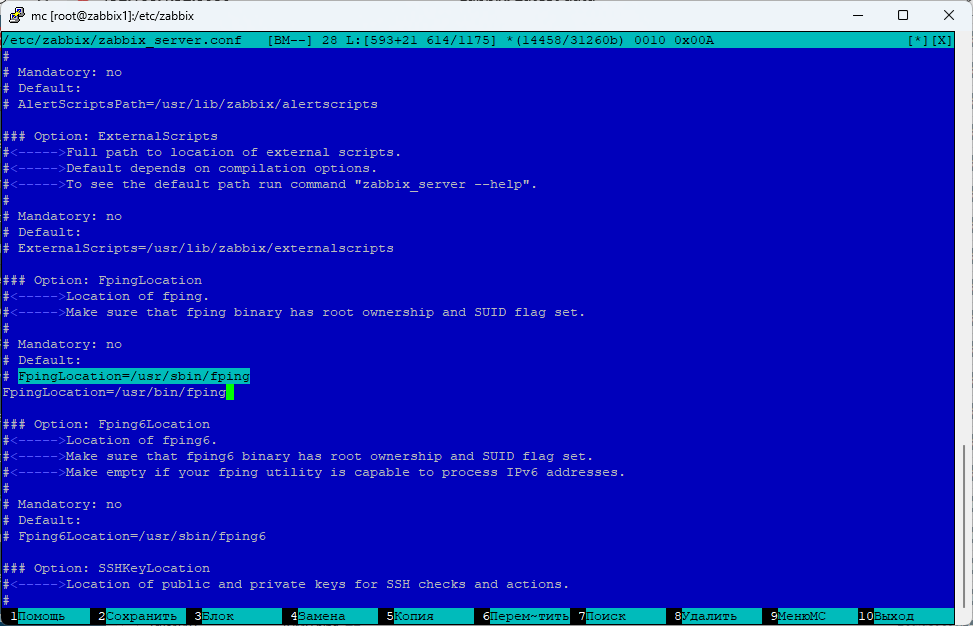Screen dimensions: 973x626
Task: Click the '### Option: ExternalScripts' line
Action: point(110,136)
